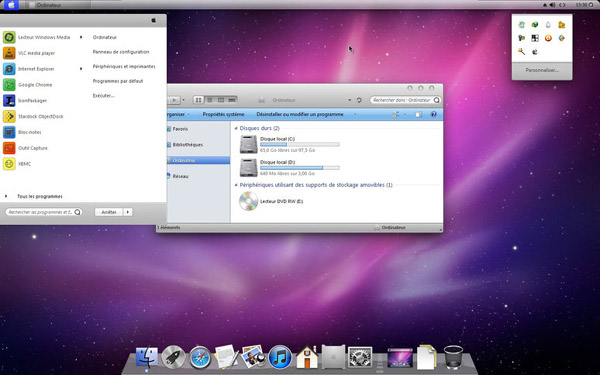Open Périphériques et imprimantes
Viewport: 600px width, 375px height.
[x=124, y=66]
